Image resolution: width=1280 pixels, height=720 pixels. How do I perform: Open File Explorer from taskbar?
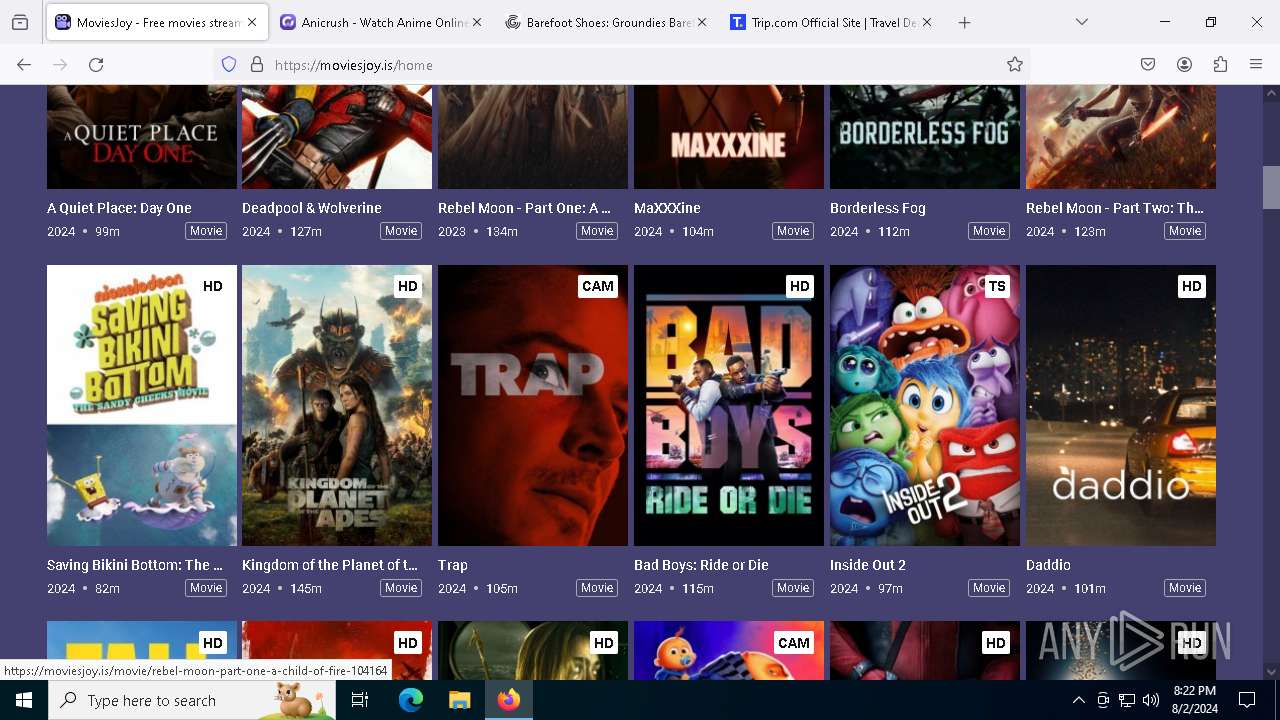click(x=459, y=700)
